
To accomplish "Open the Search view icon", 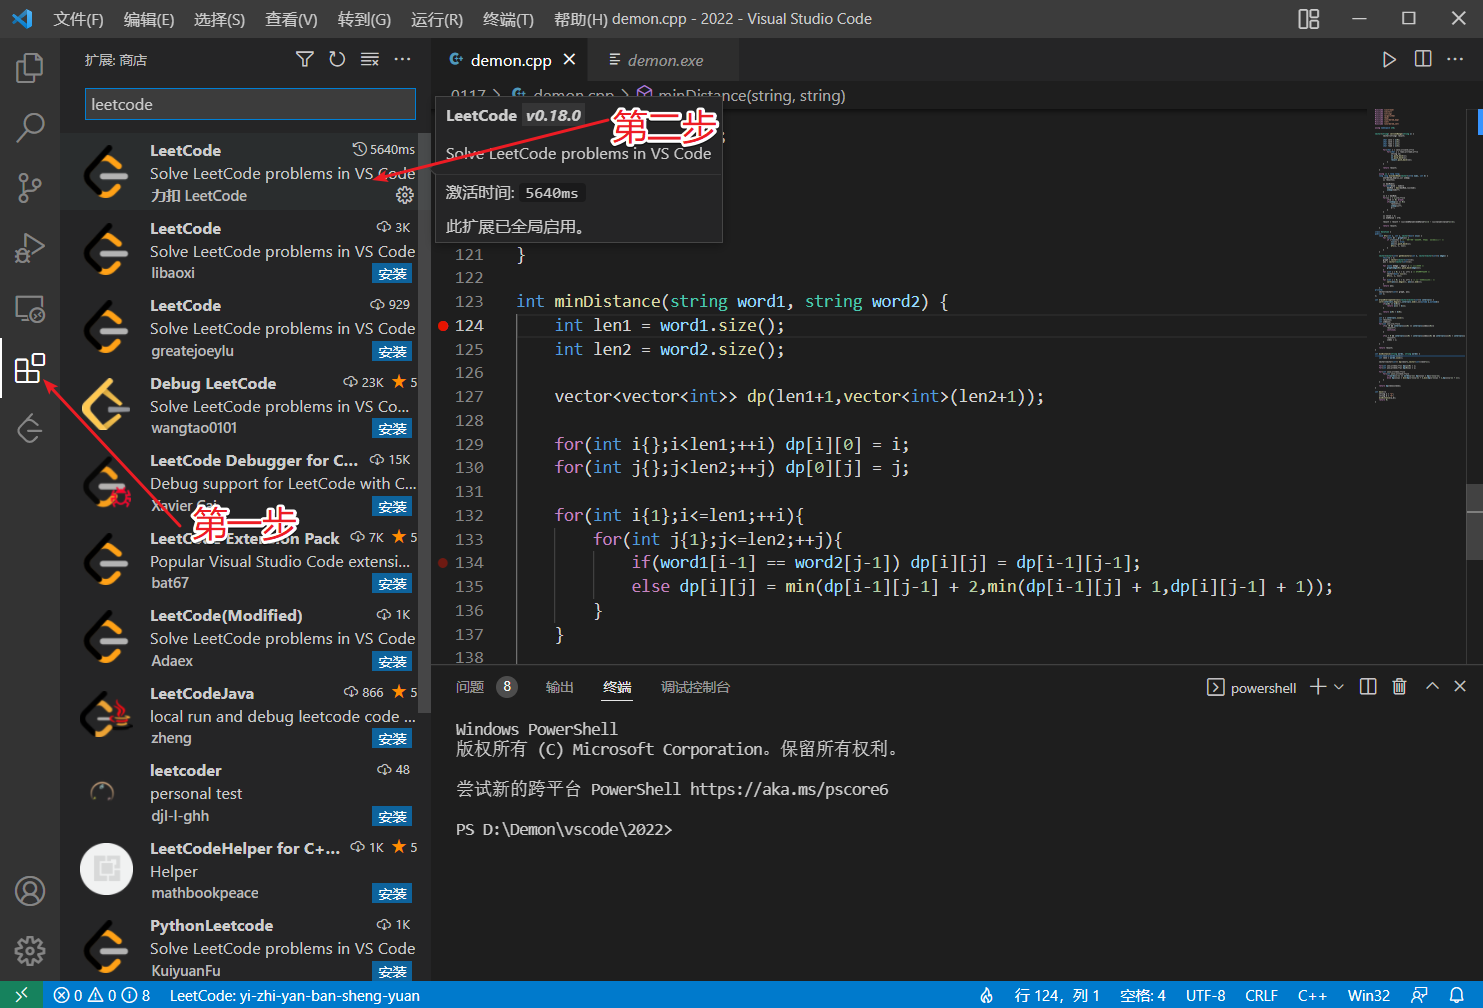I will tap(30, 127).
